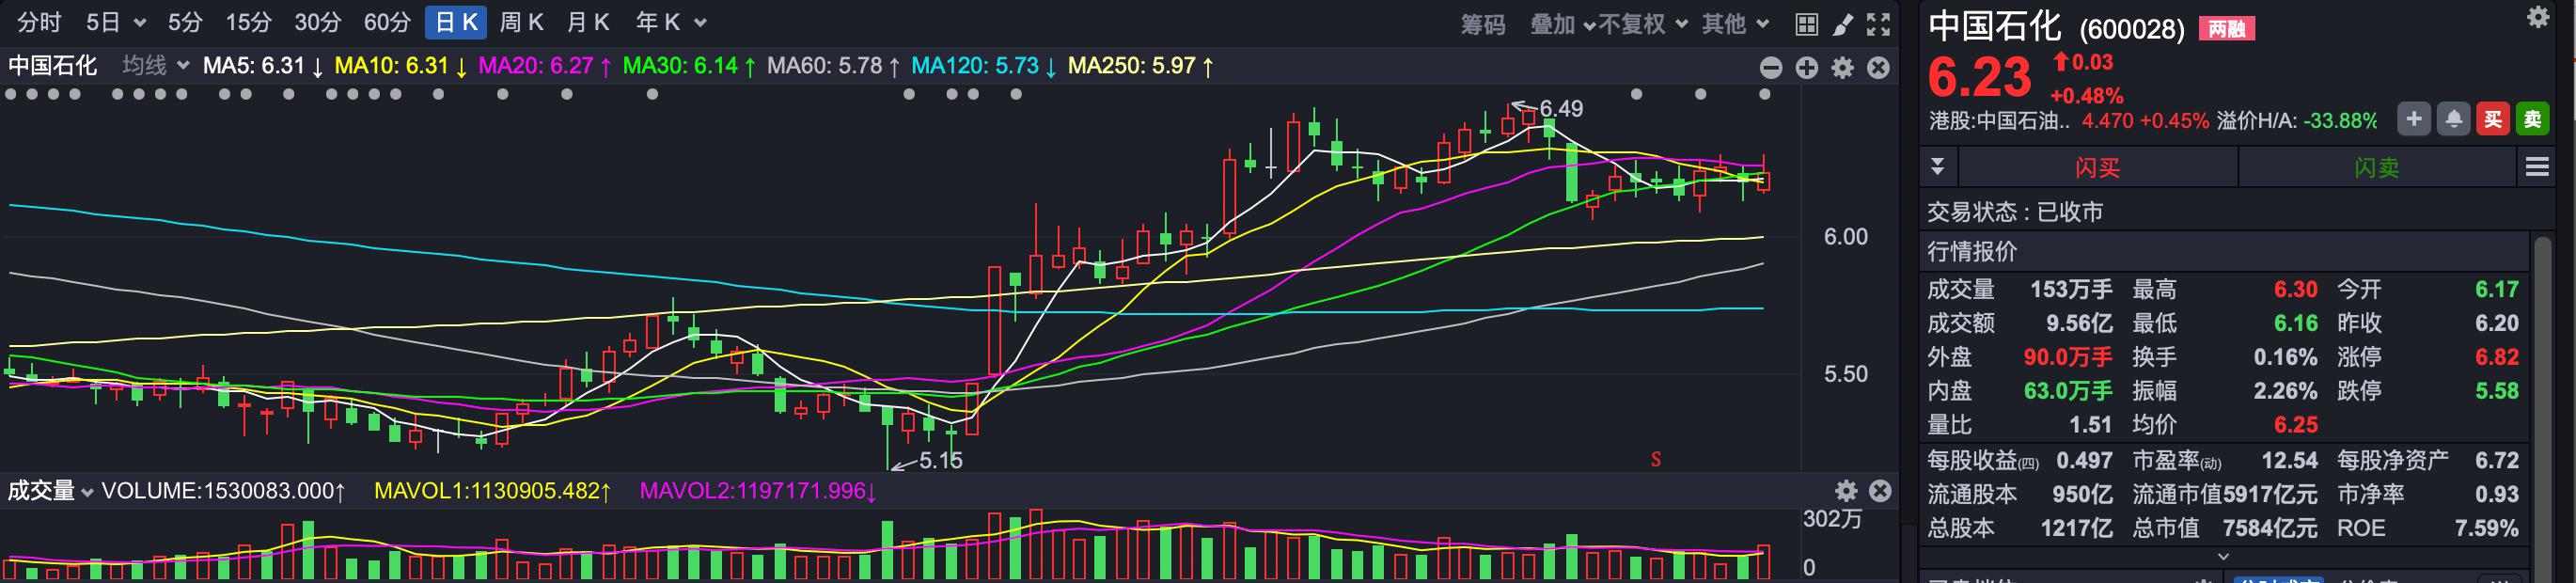Click the 交易状态:已收市 status text
This screenshot has width=2576, height=583.
click(x=2015, y=212)
